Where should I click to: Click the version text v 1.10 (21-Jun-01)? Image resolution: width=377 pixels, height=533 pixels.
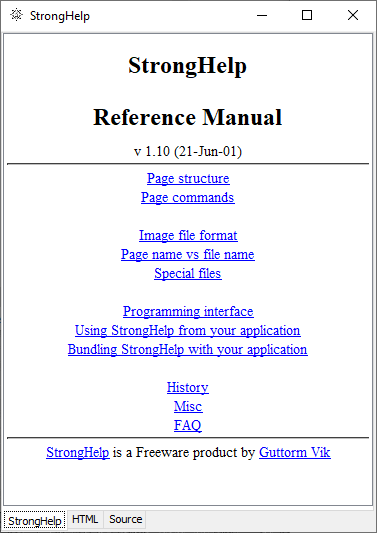(x=188, y=151)
